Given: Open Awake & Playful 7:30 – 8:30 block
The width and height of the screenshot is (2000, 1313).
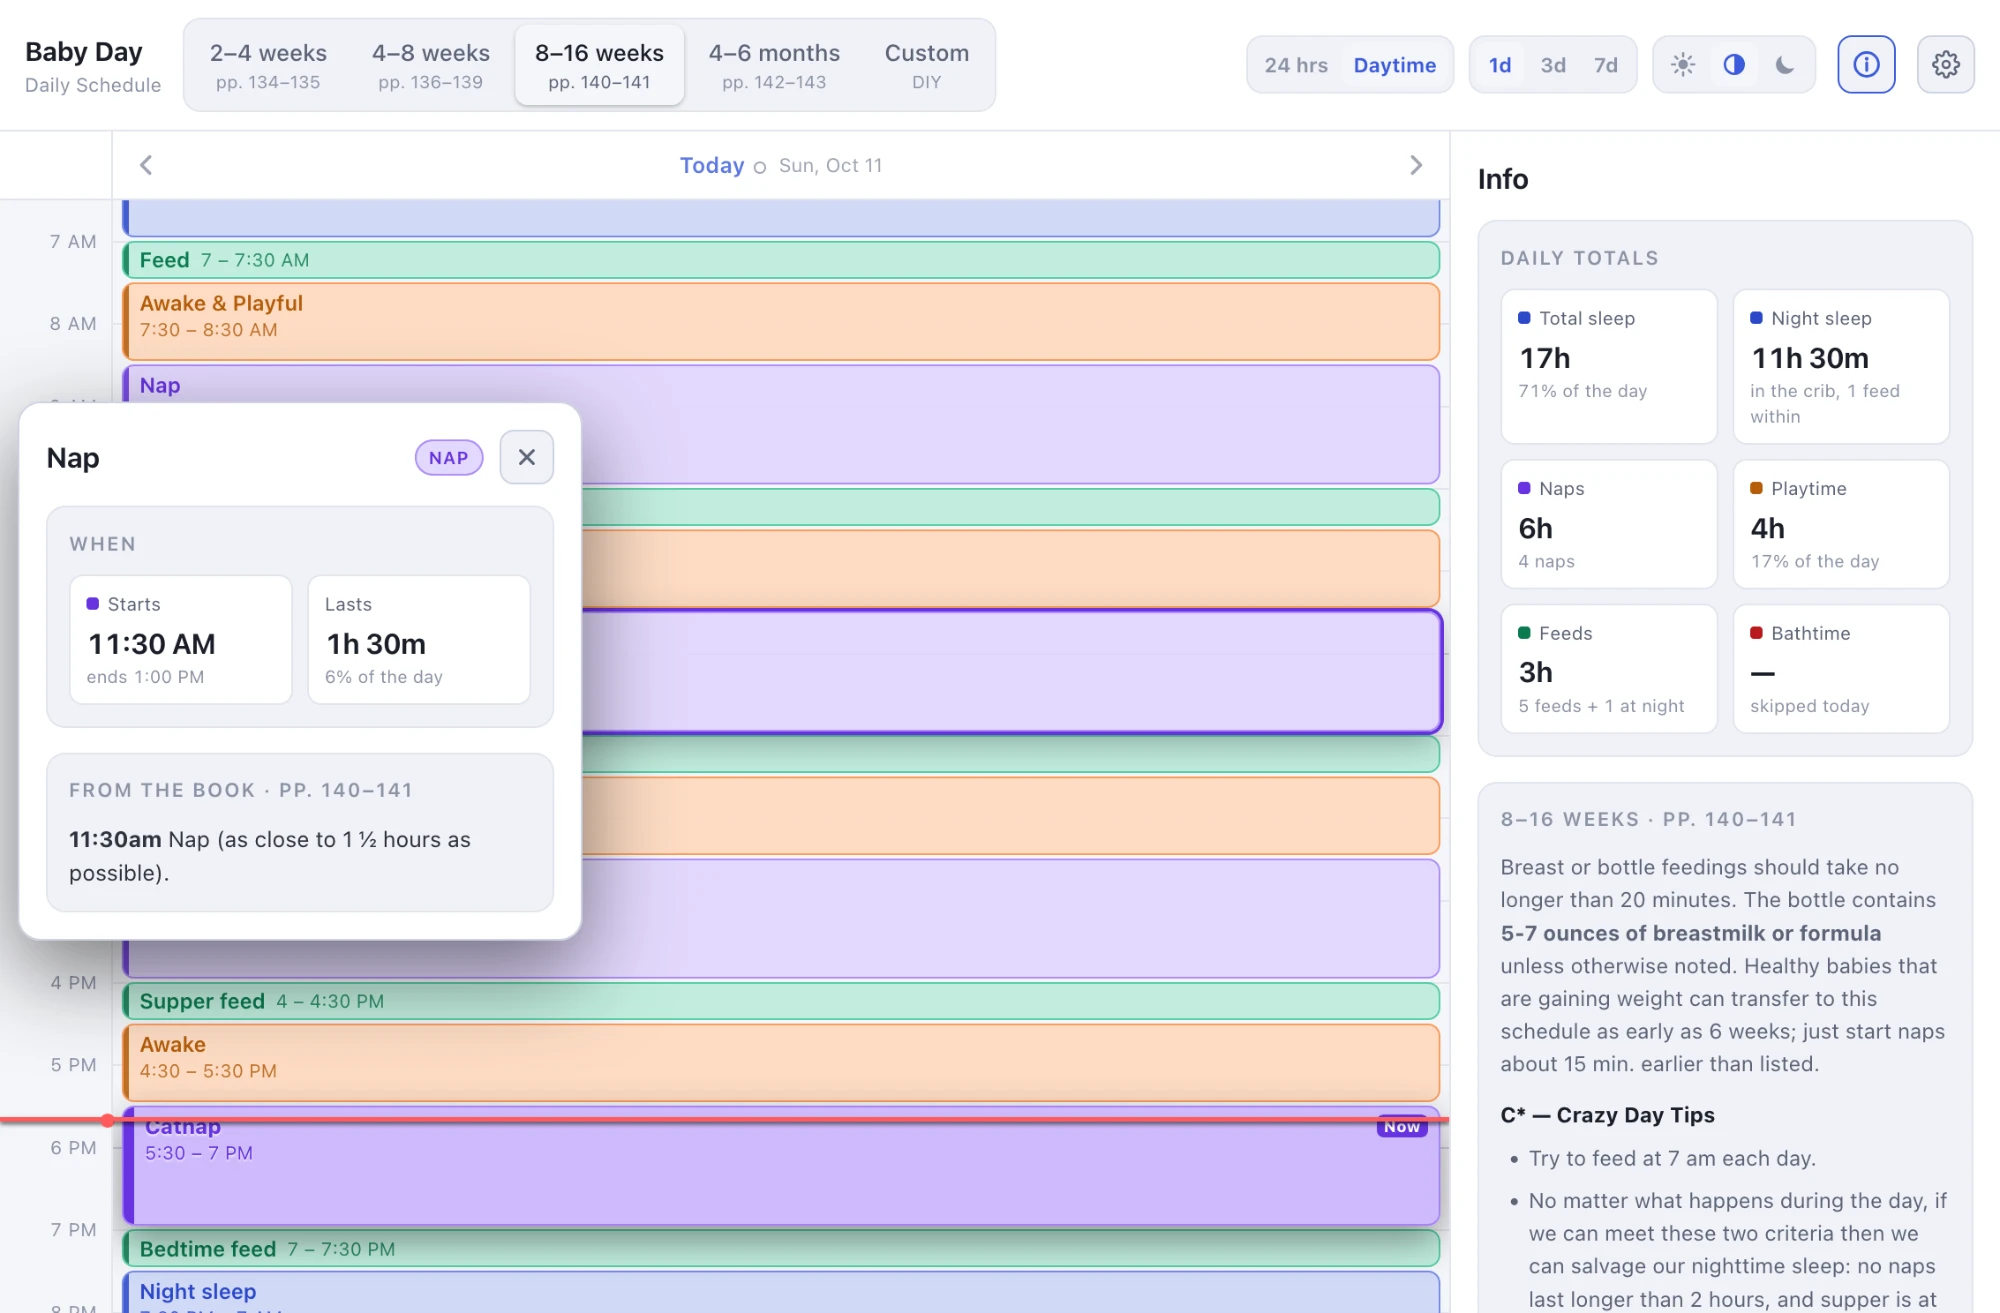Looking at the screenshot, I should point(781,322).
